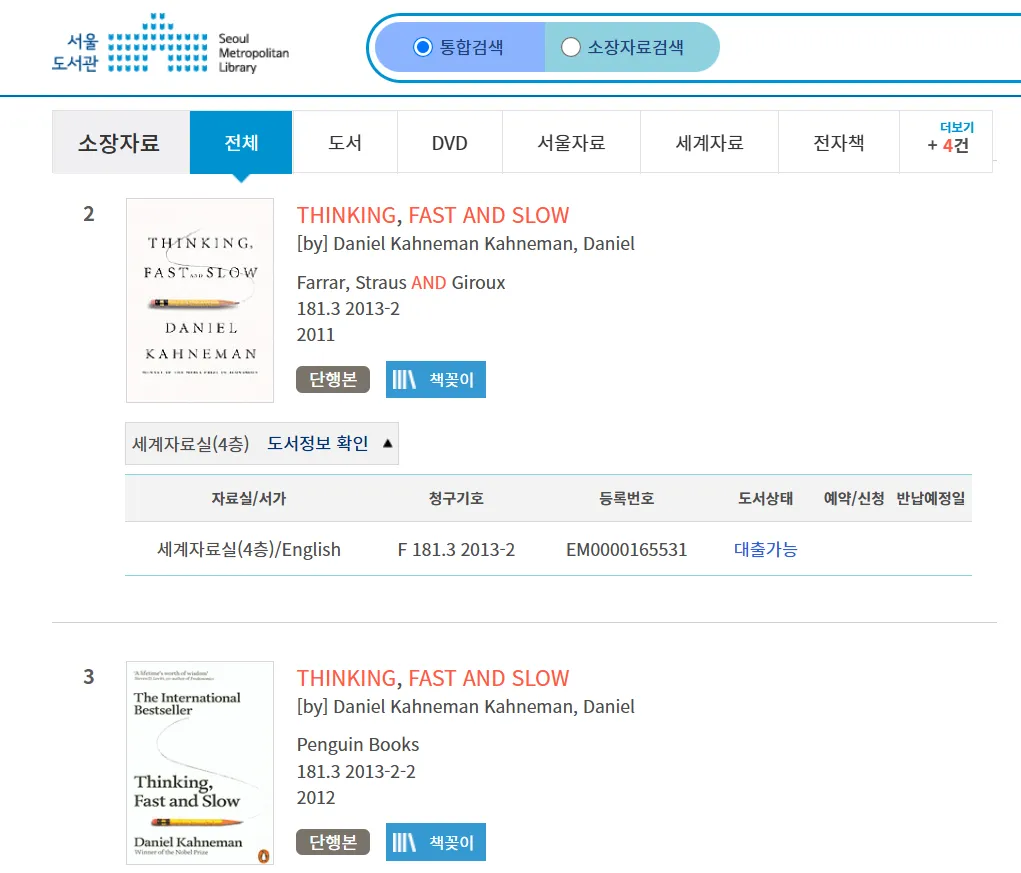The width and height of the screenshot is (1021, 873).
Task: Collapse the 세계자료실(4층) 도서정보 확인 panel
Action: (x=262, y=443)
